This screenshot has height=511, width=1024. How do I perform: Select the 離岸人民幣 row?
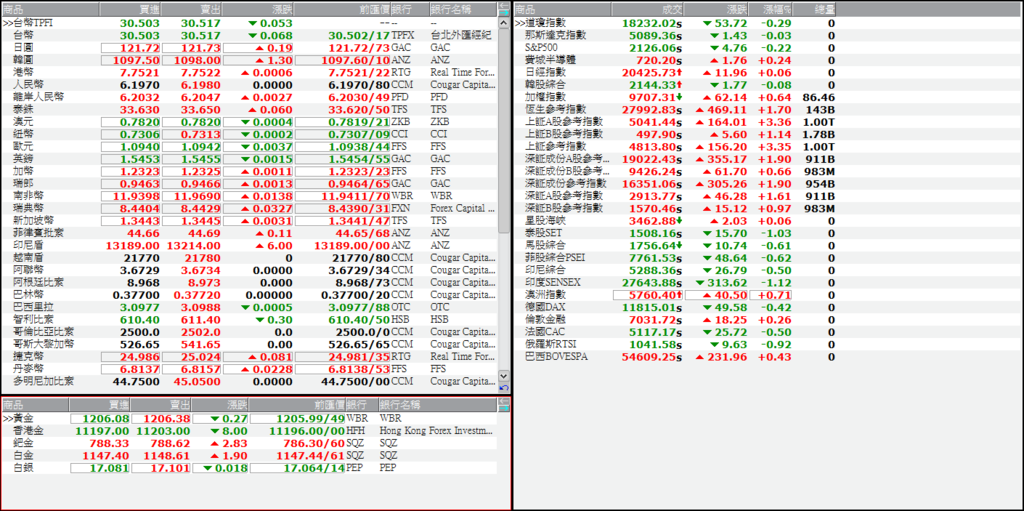[x=249, y=97]
